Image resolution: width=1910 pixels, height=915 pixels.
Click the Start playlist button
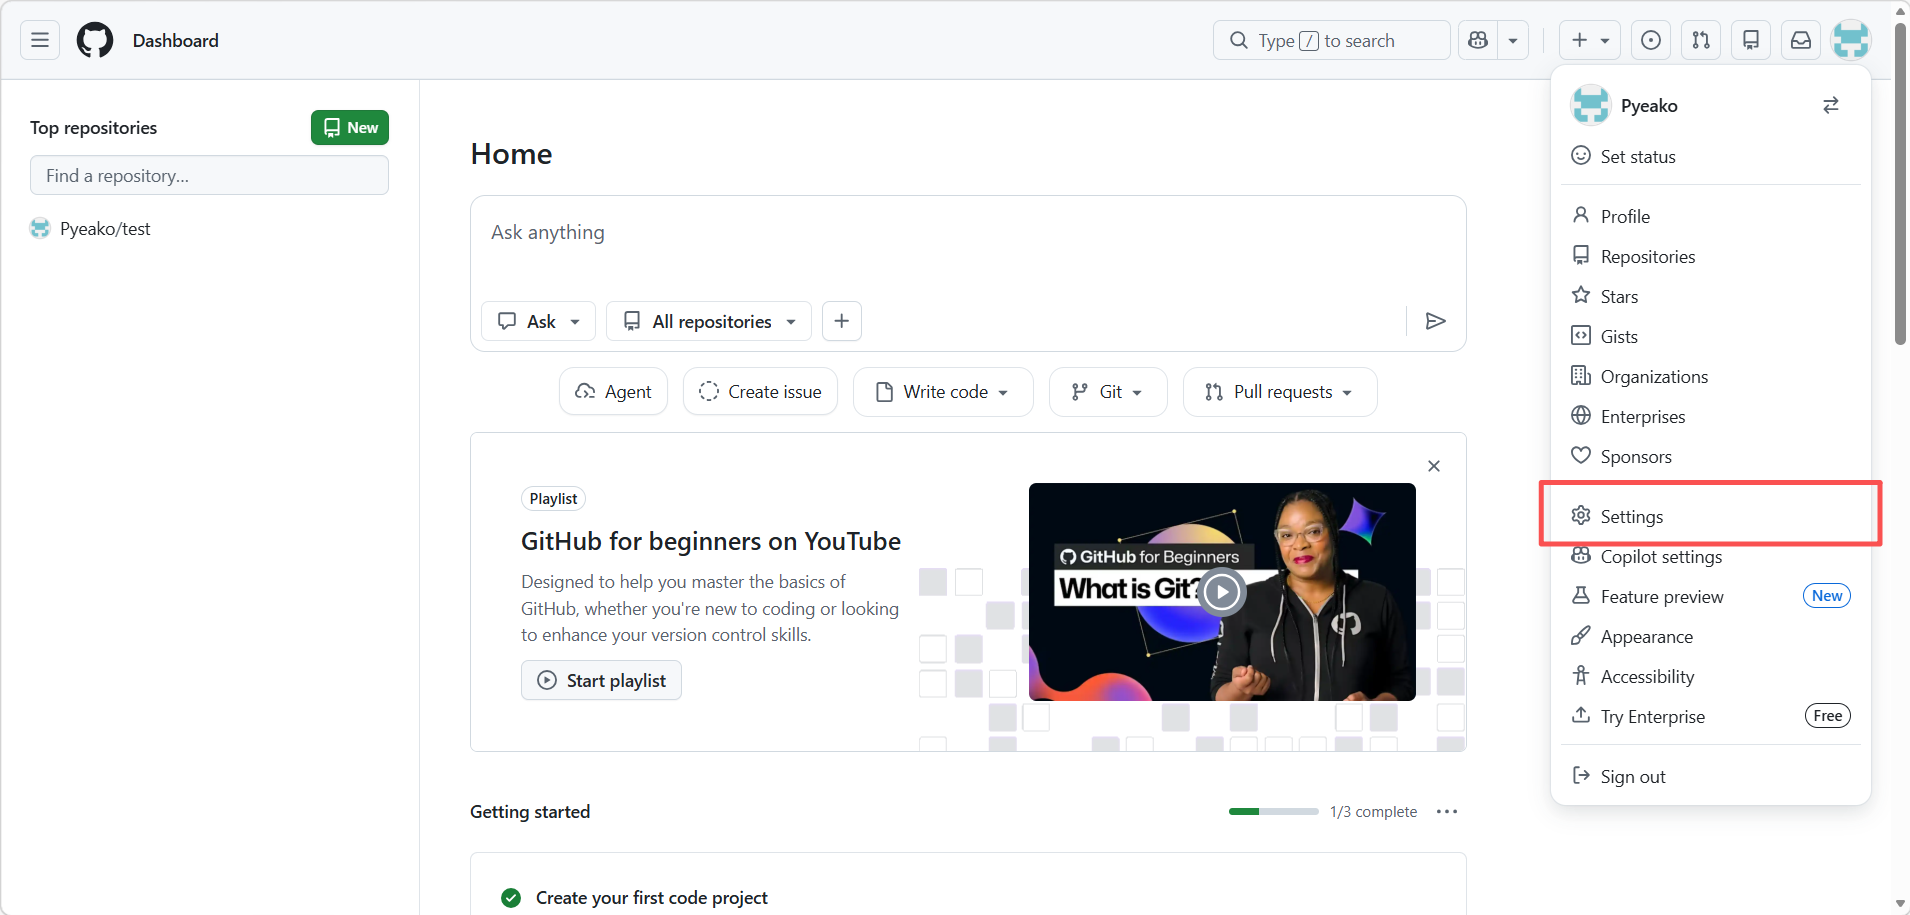tap(601, 680)
